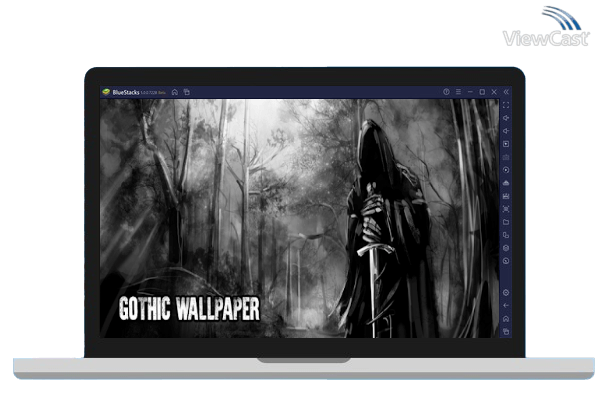Take a screenshot with the capture-frame icon
The height and width of the screenshot is (414, 602).
pos(506,209)
